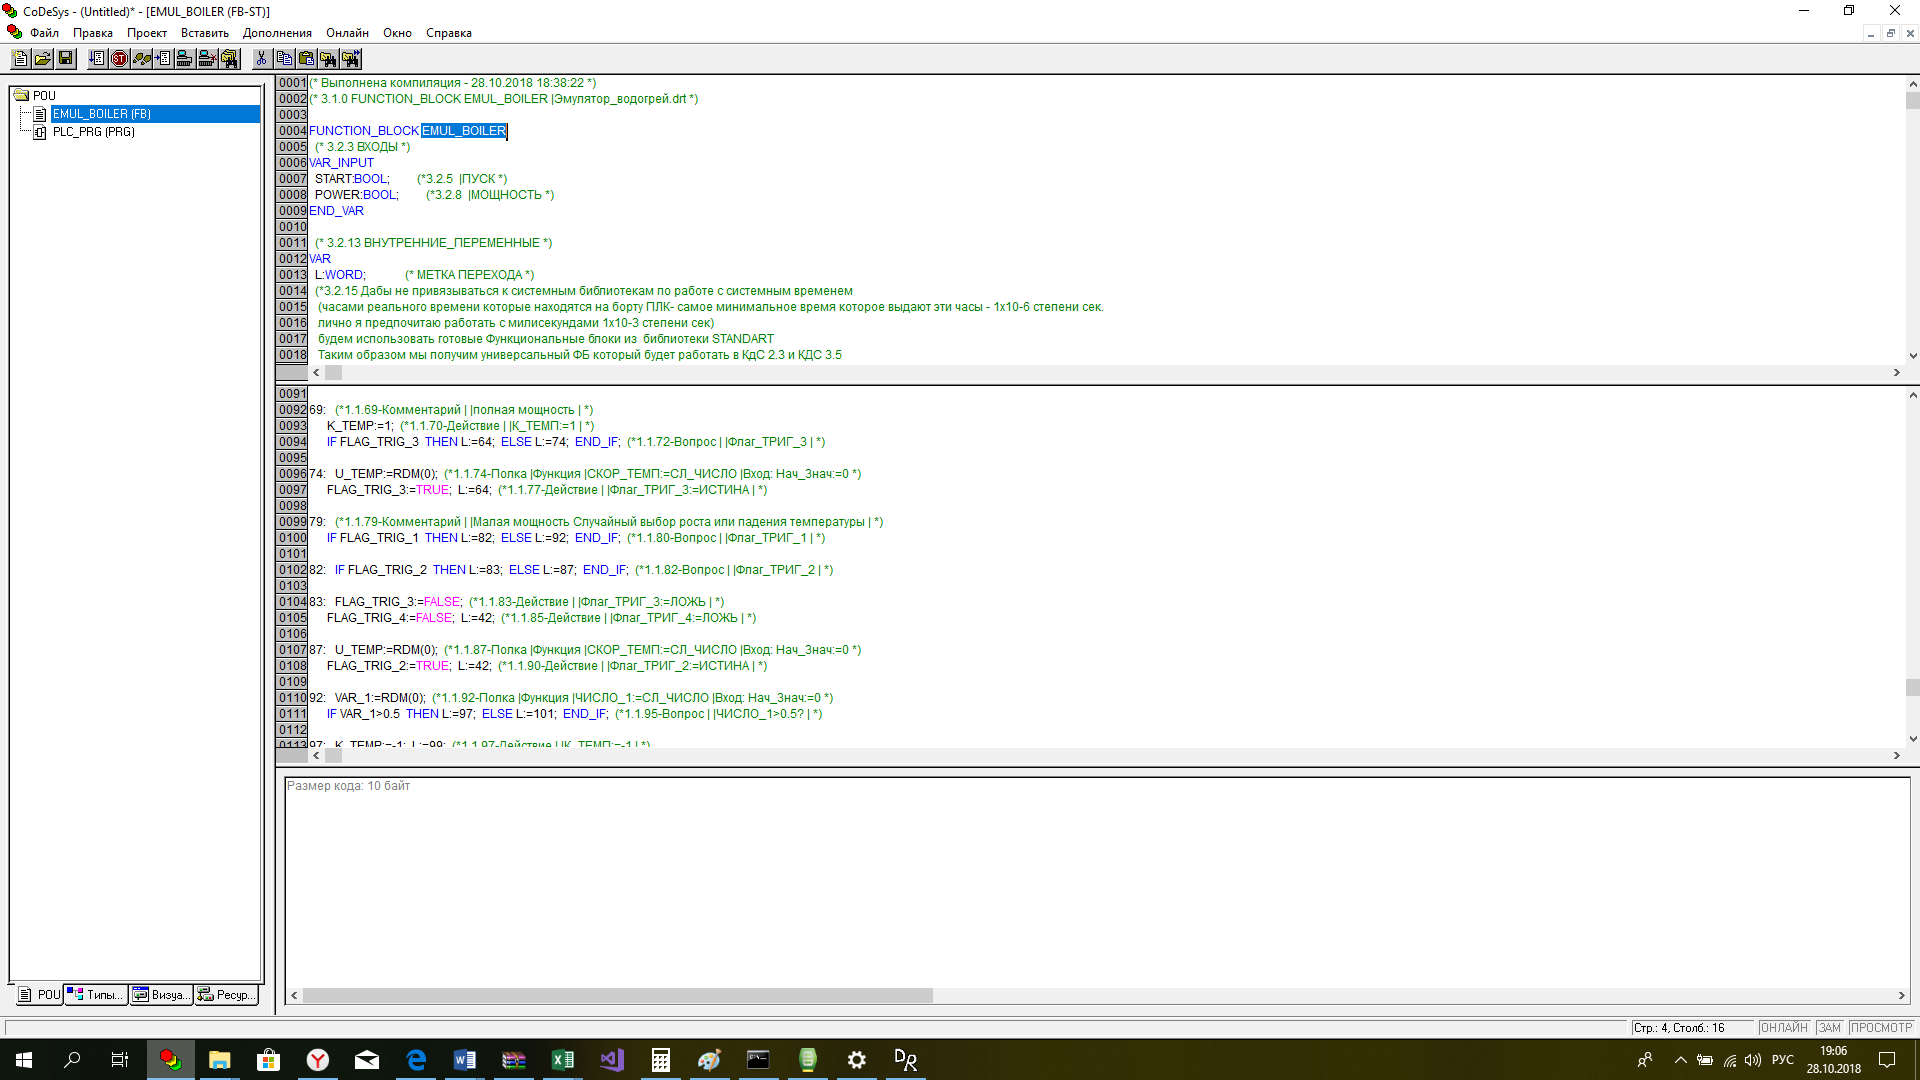
Task: Open the Онлайн menu
Action: (347, 33)
